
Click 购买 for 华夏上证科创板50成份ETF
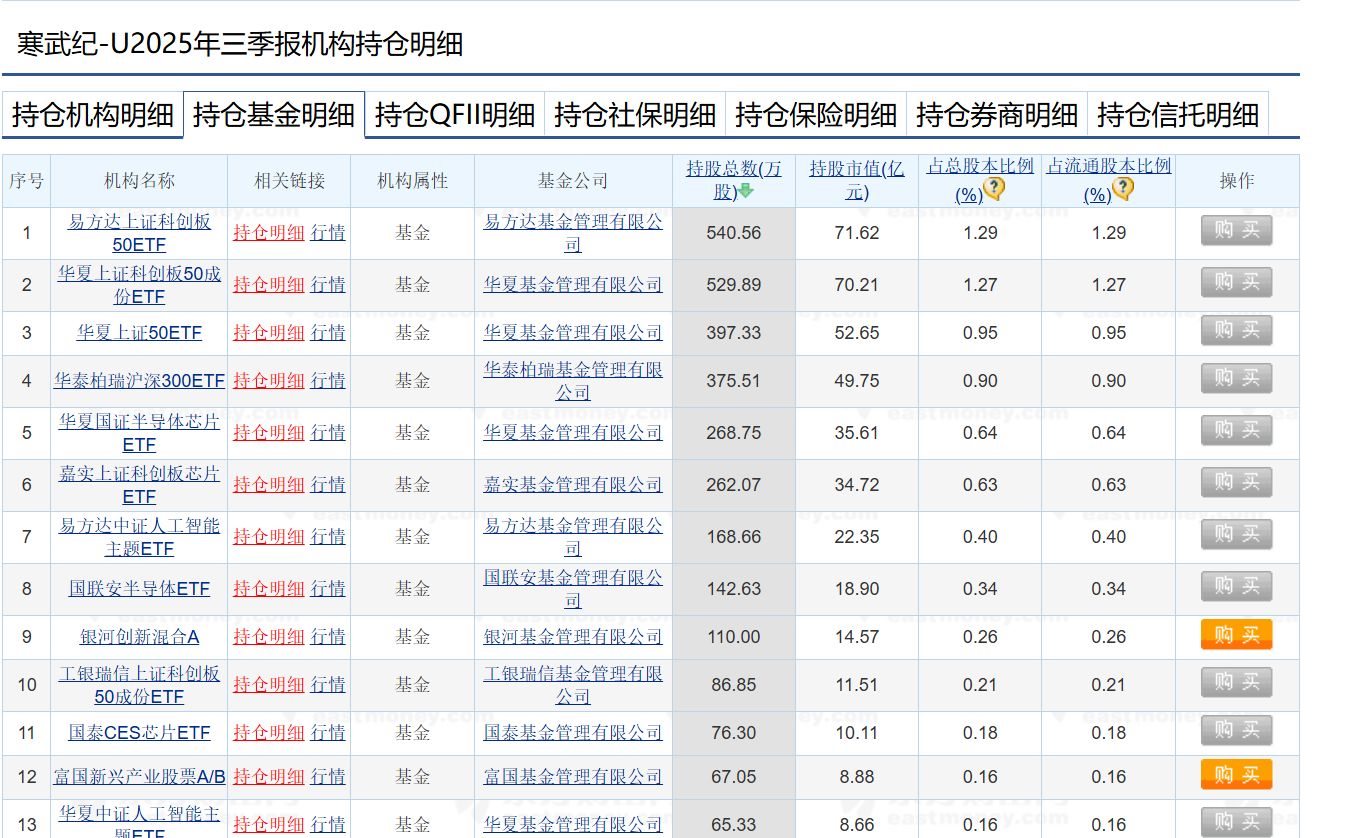pyautogui.click(x=1237, y=283)
